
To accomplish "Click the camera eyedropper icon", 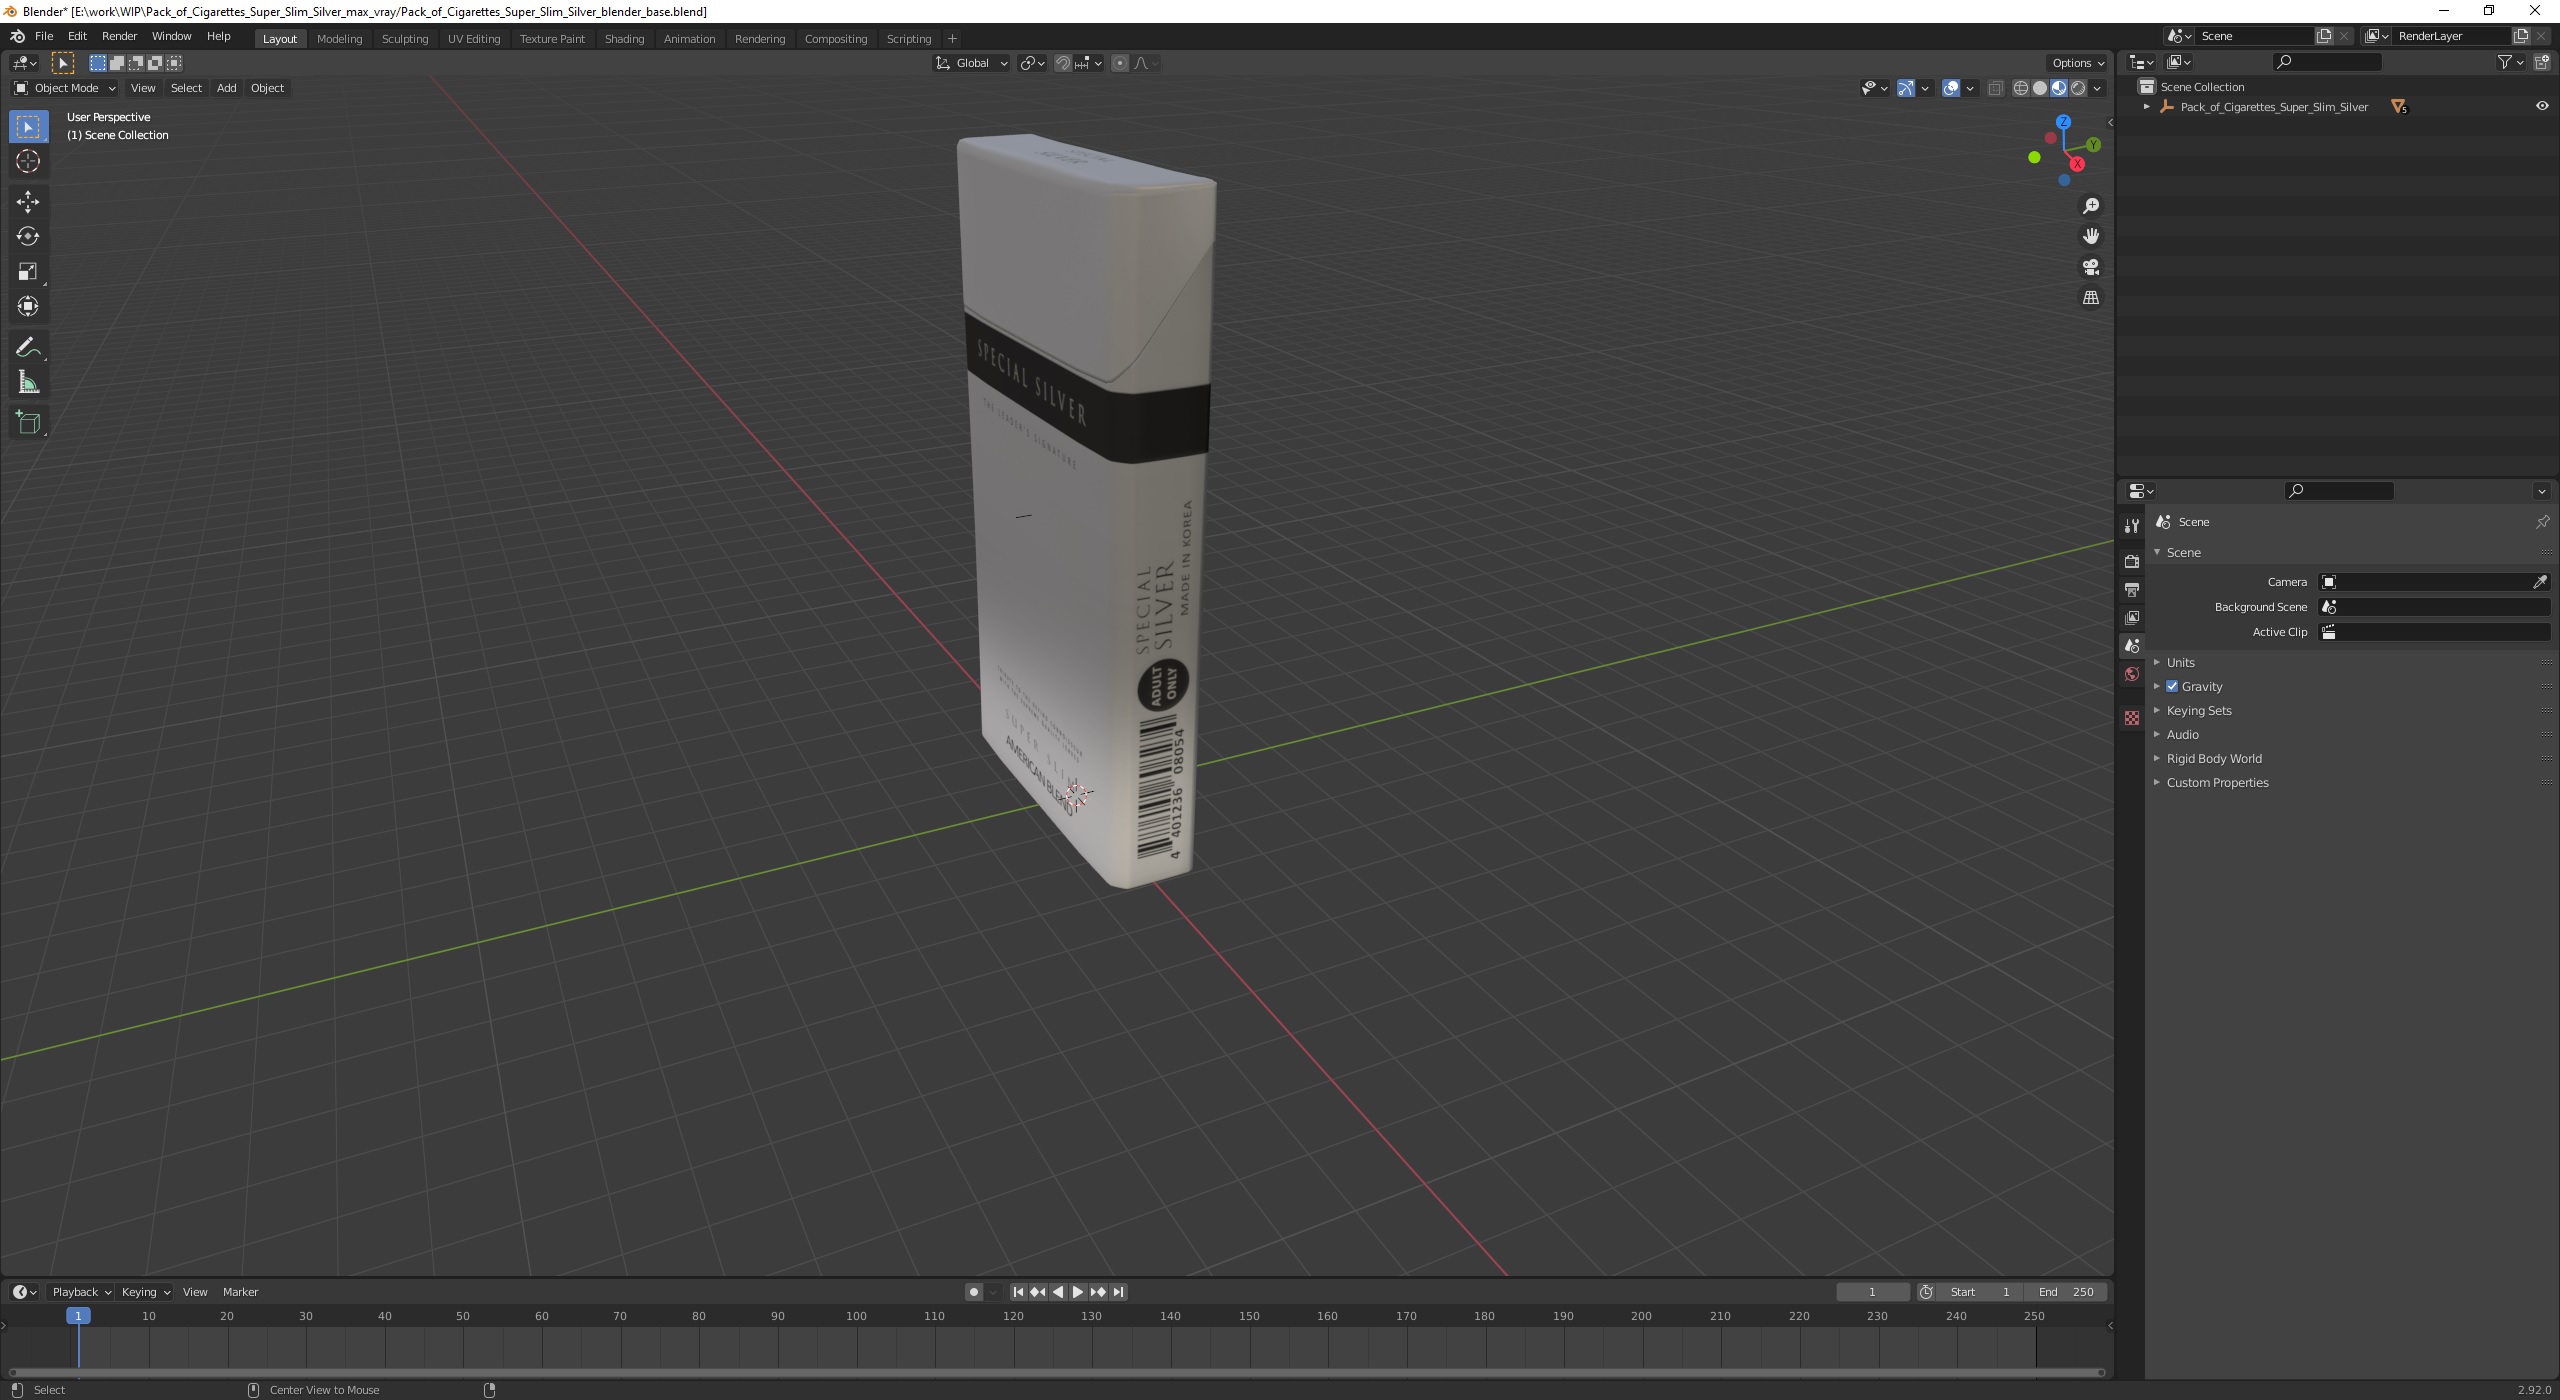I will pos(2540,582).
